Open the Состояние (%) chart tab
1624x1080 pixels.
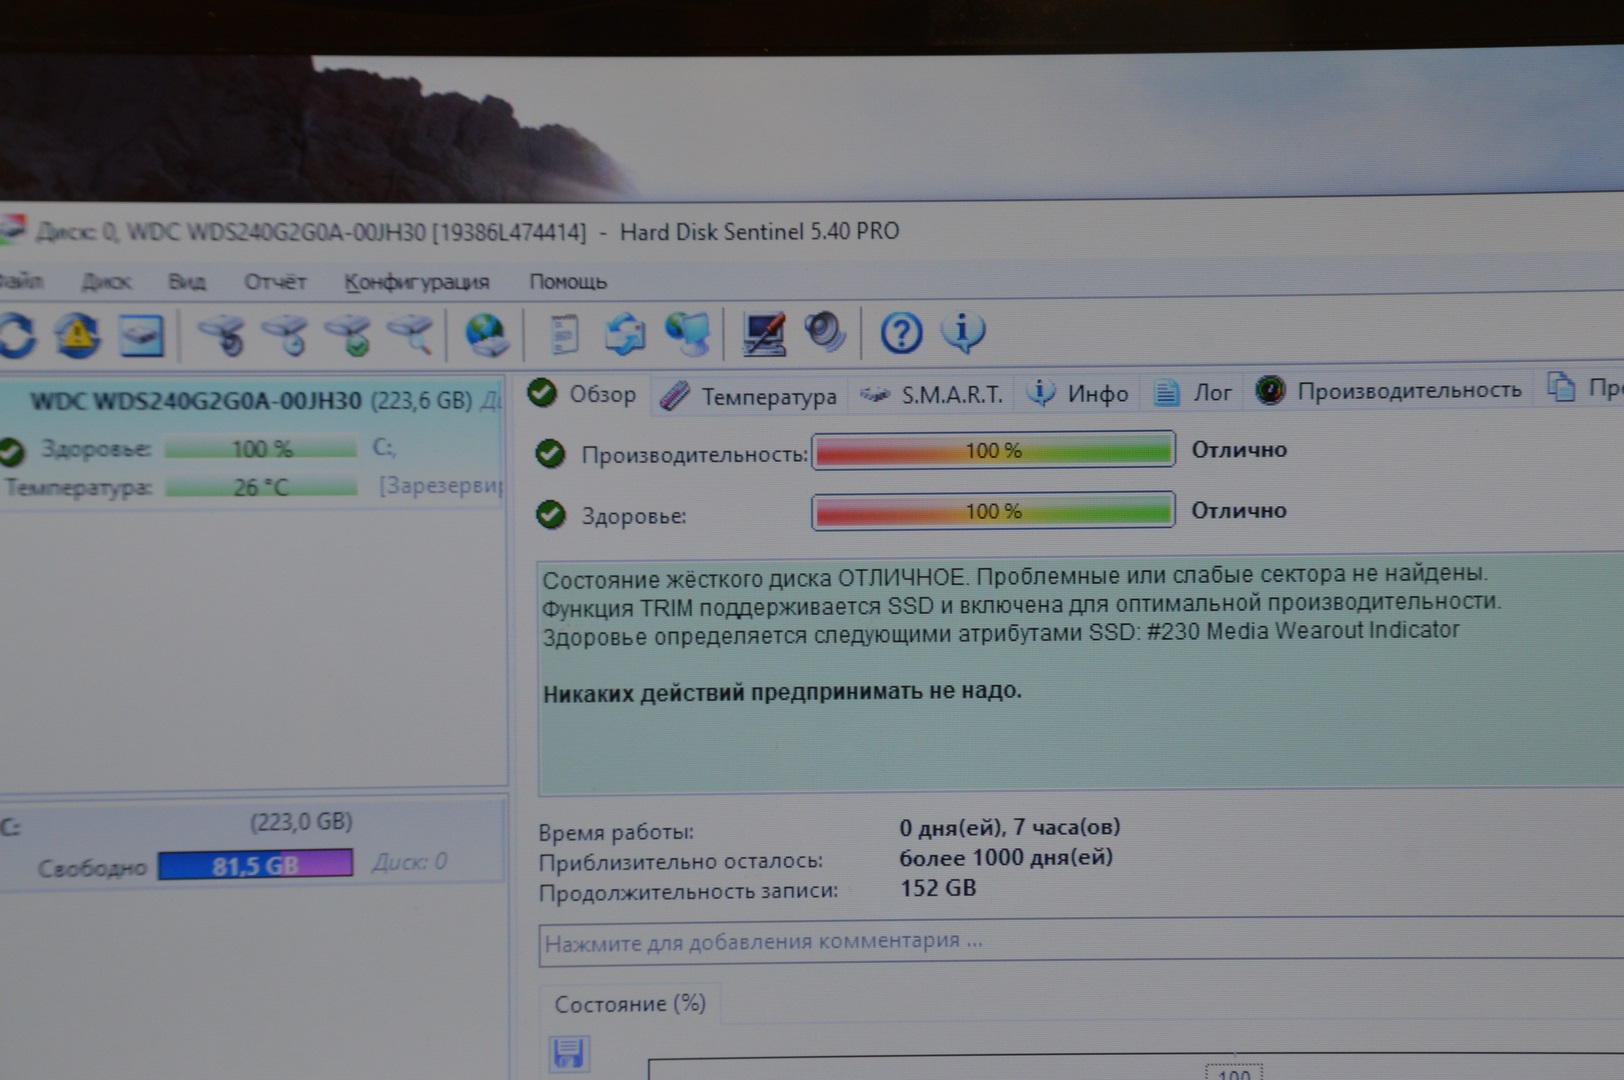tap(630, 1004)
